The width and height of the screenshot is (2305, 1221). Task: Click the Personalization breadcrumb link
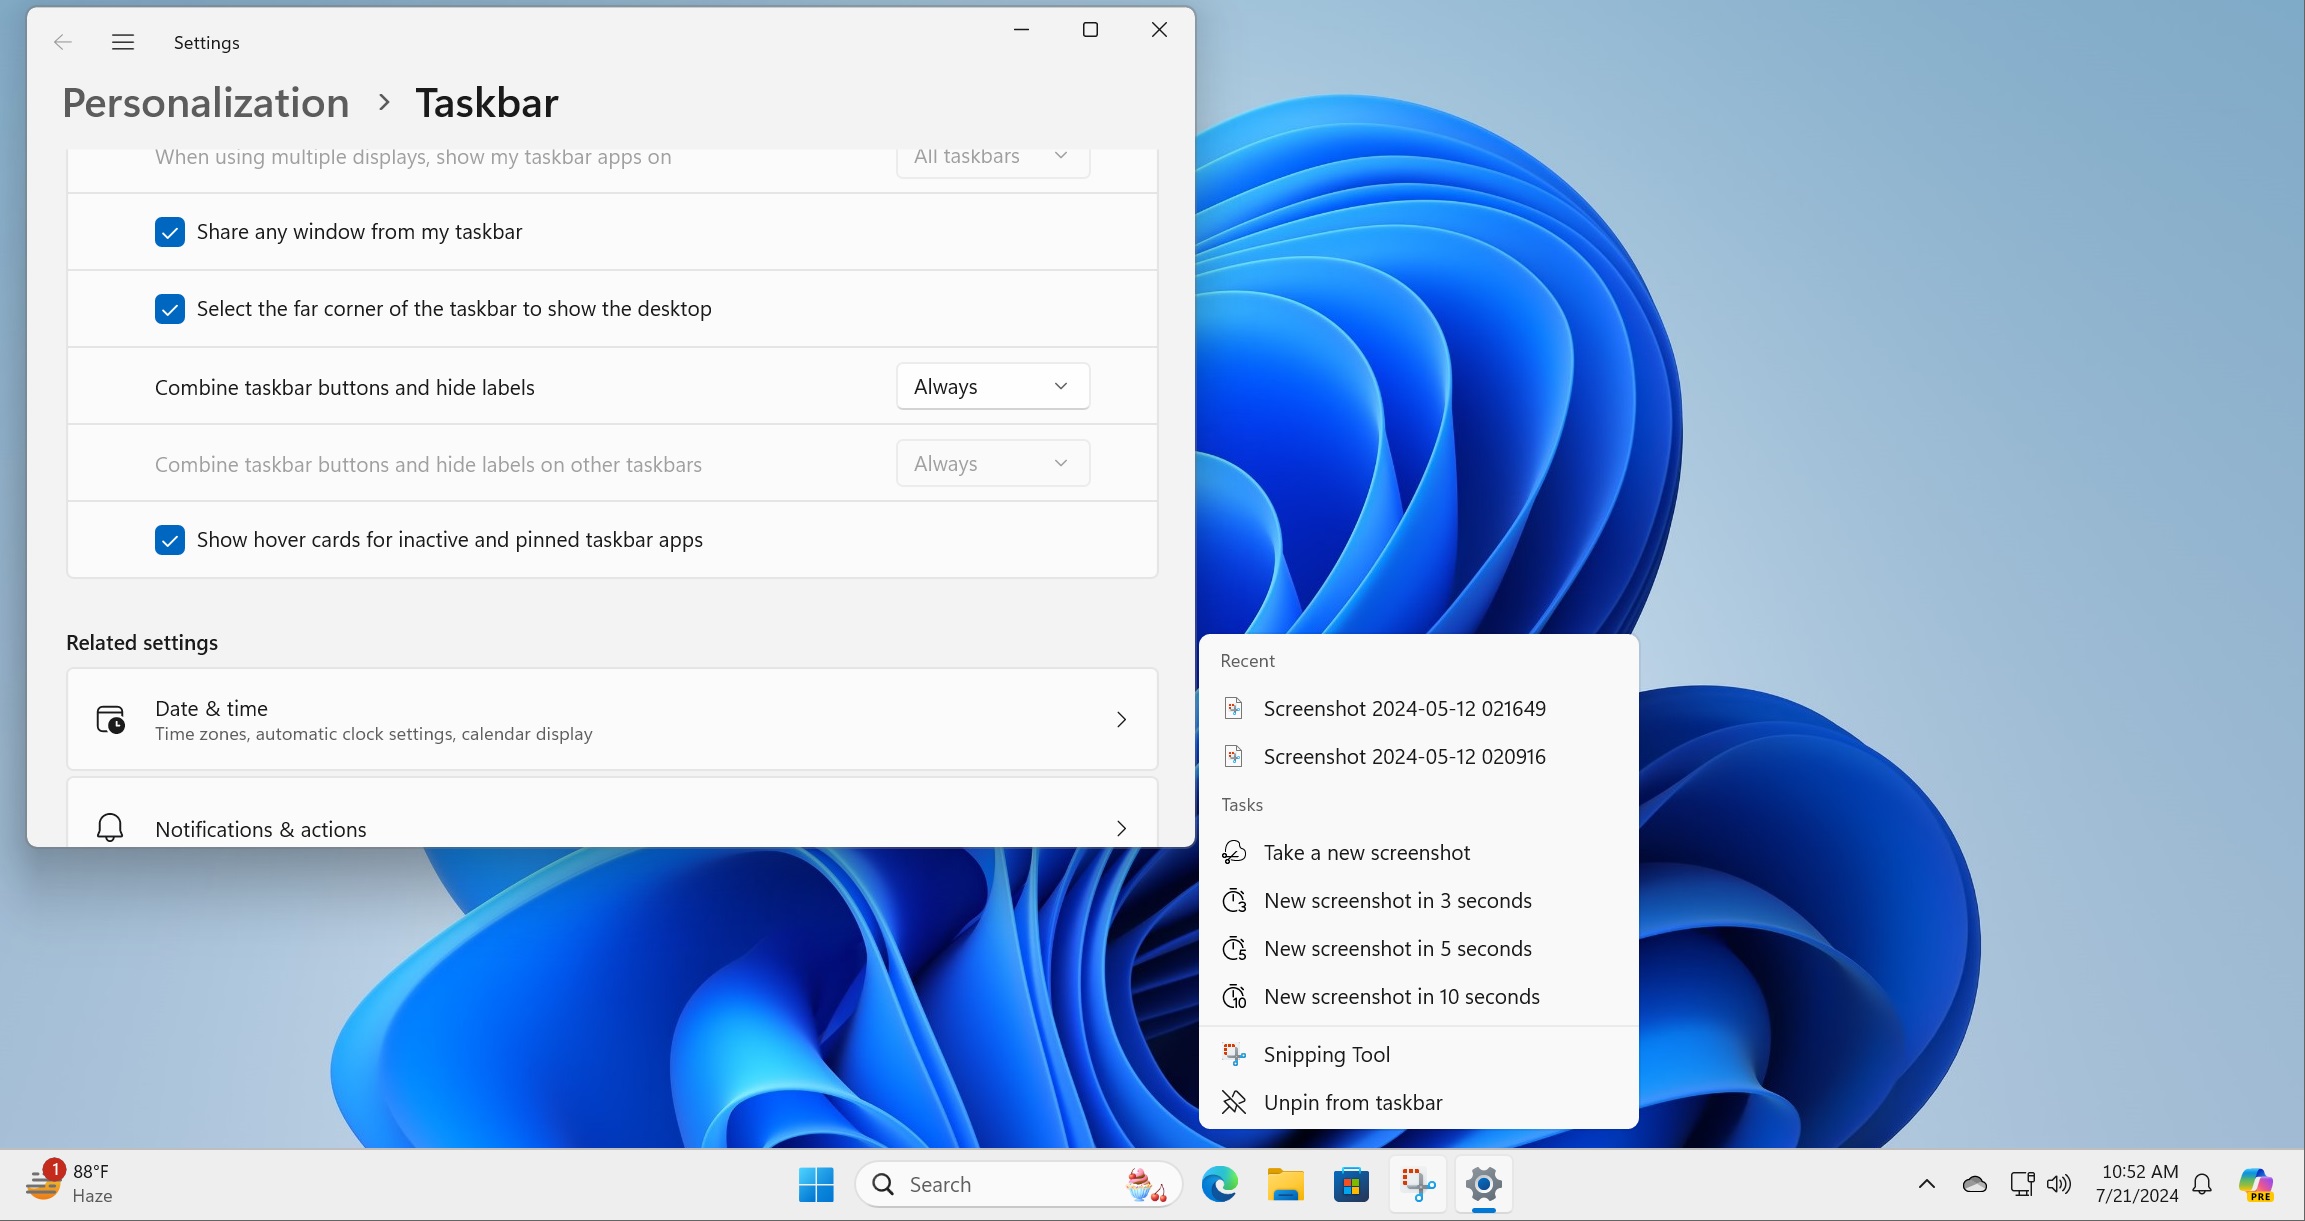(x=205, y=102)
